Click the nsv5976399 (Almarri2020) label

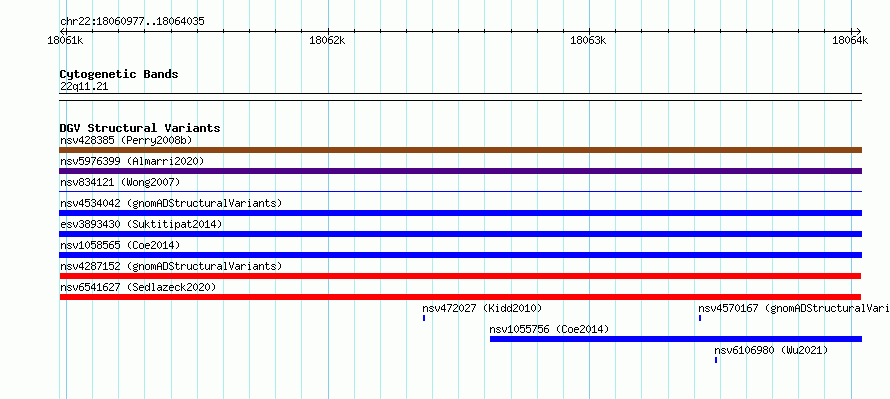click(132, 161)
